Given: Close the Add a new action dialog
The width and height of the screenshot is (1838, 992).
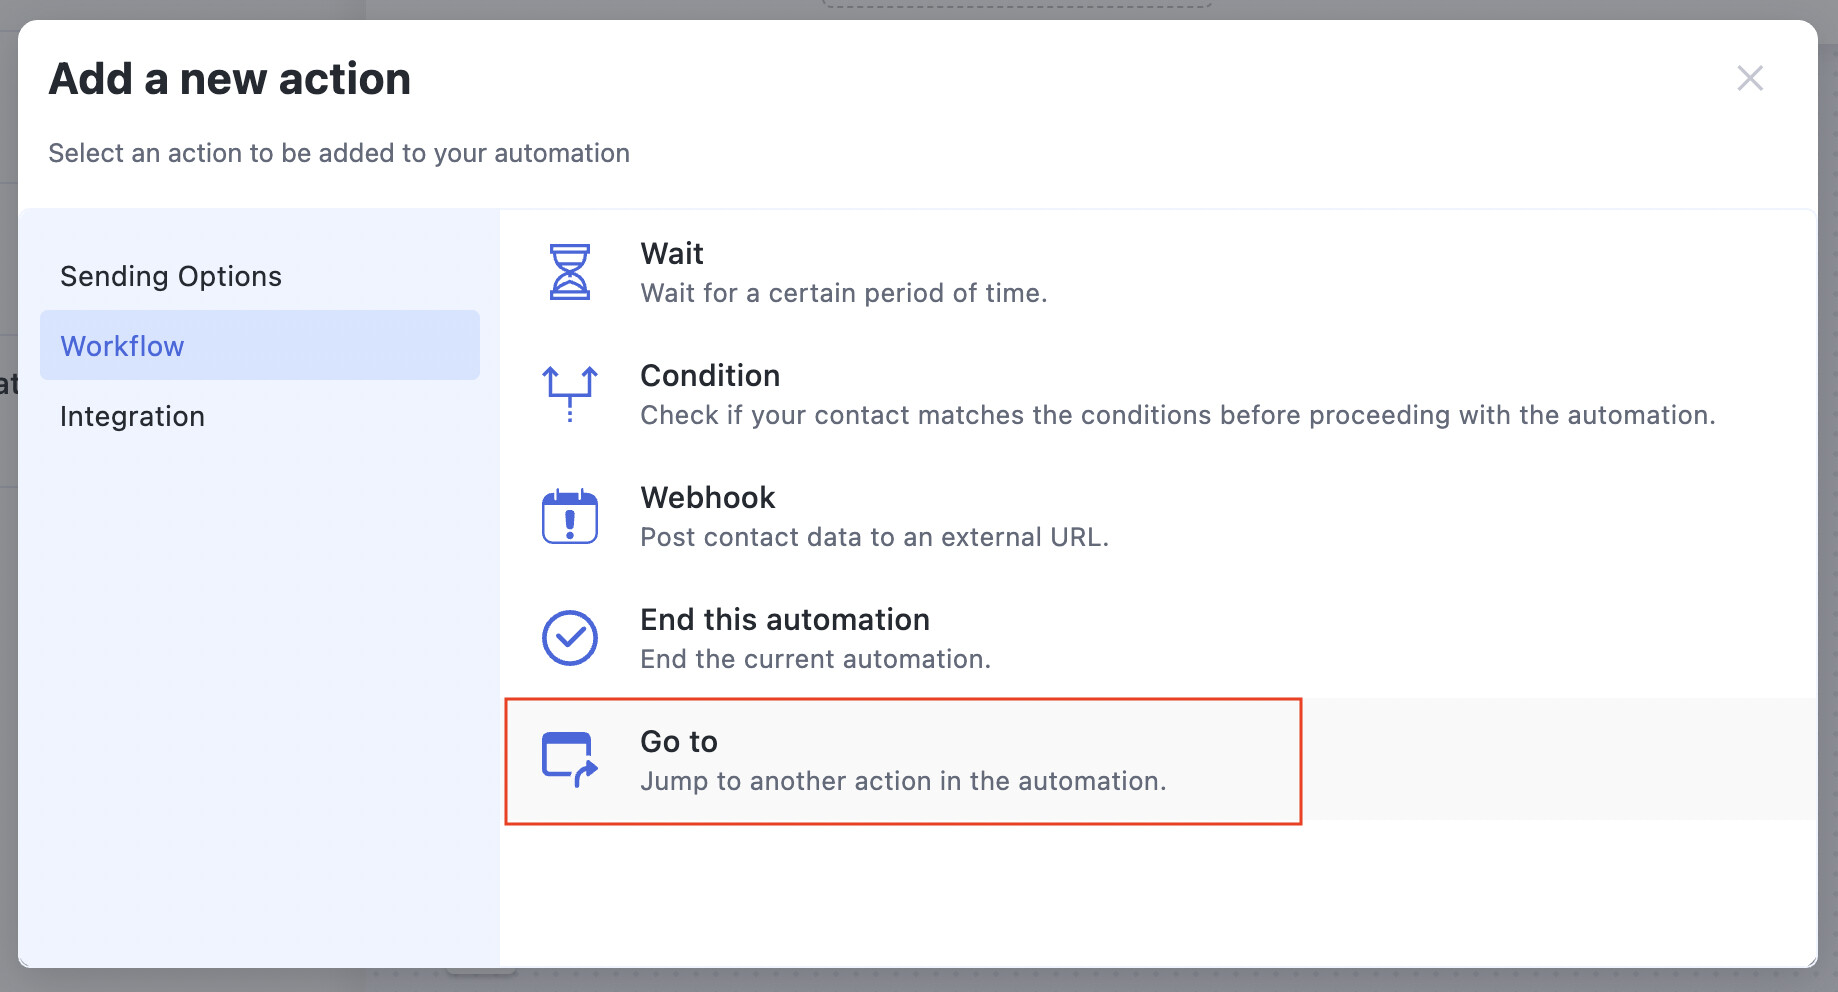Looking at the screenshot, I should point(1750,78).
